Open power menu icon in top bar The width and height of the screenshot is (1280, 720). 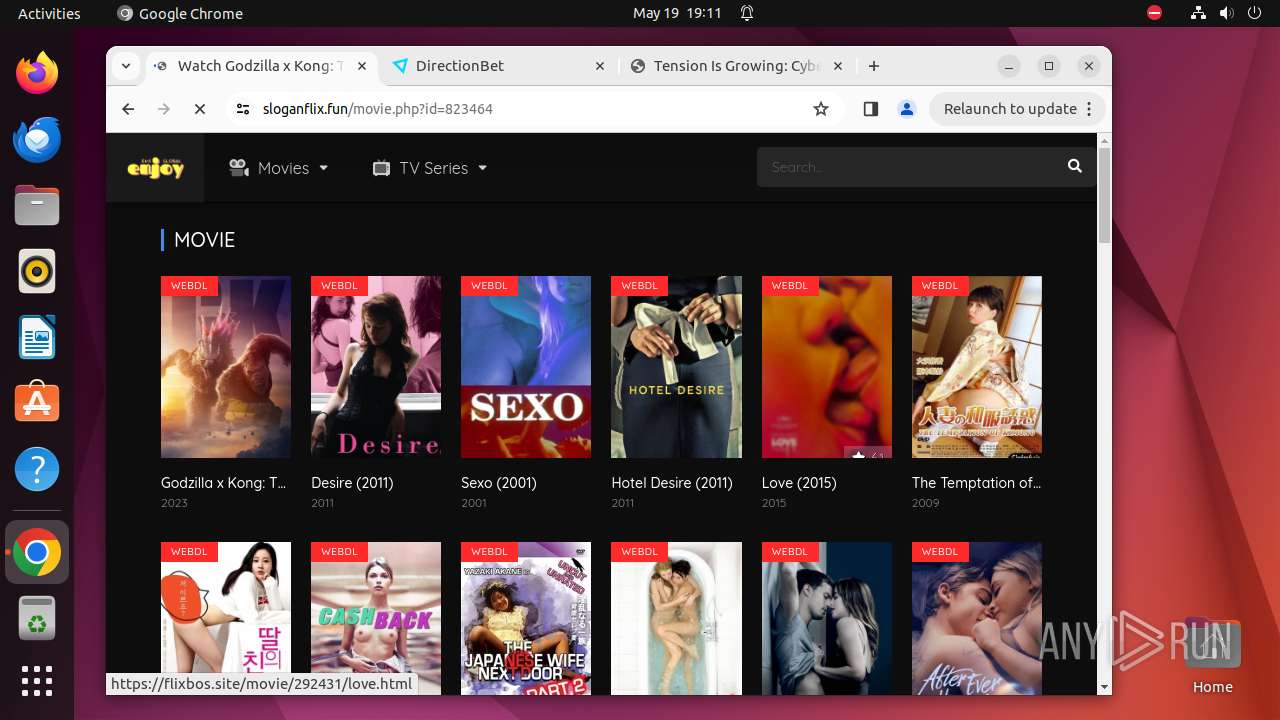(x=1254, y=13)
